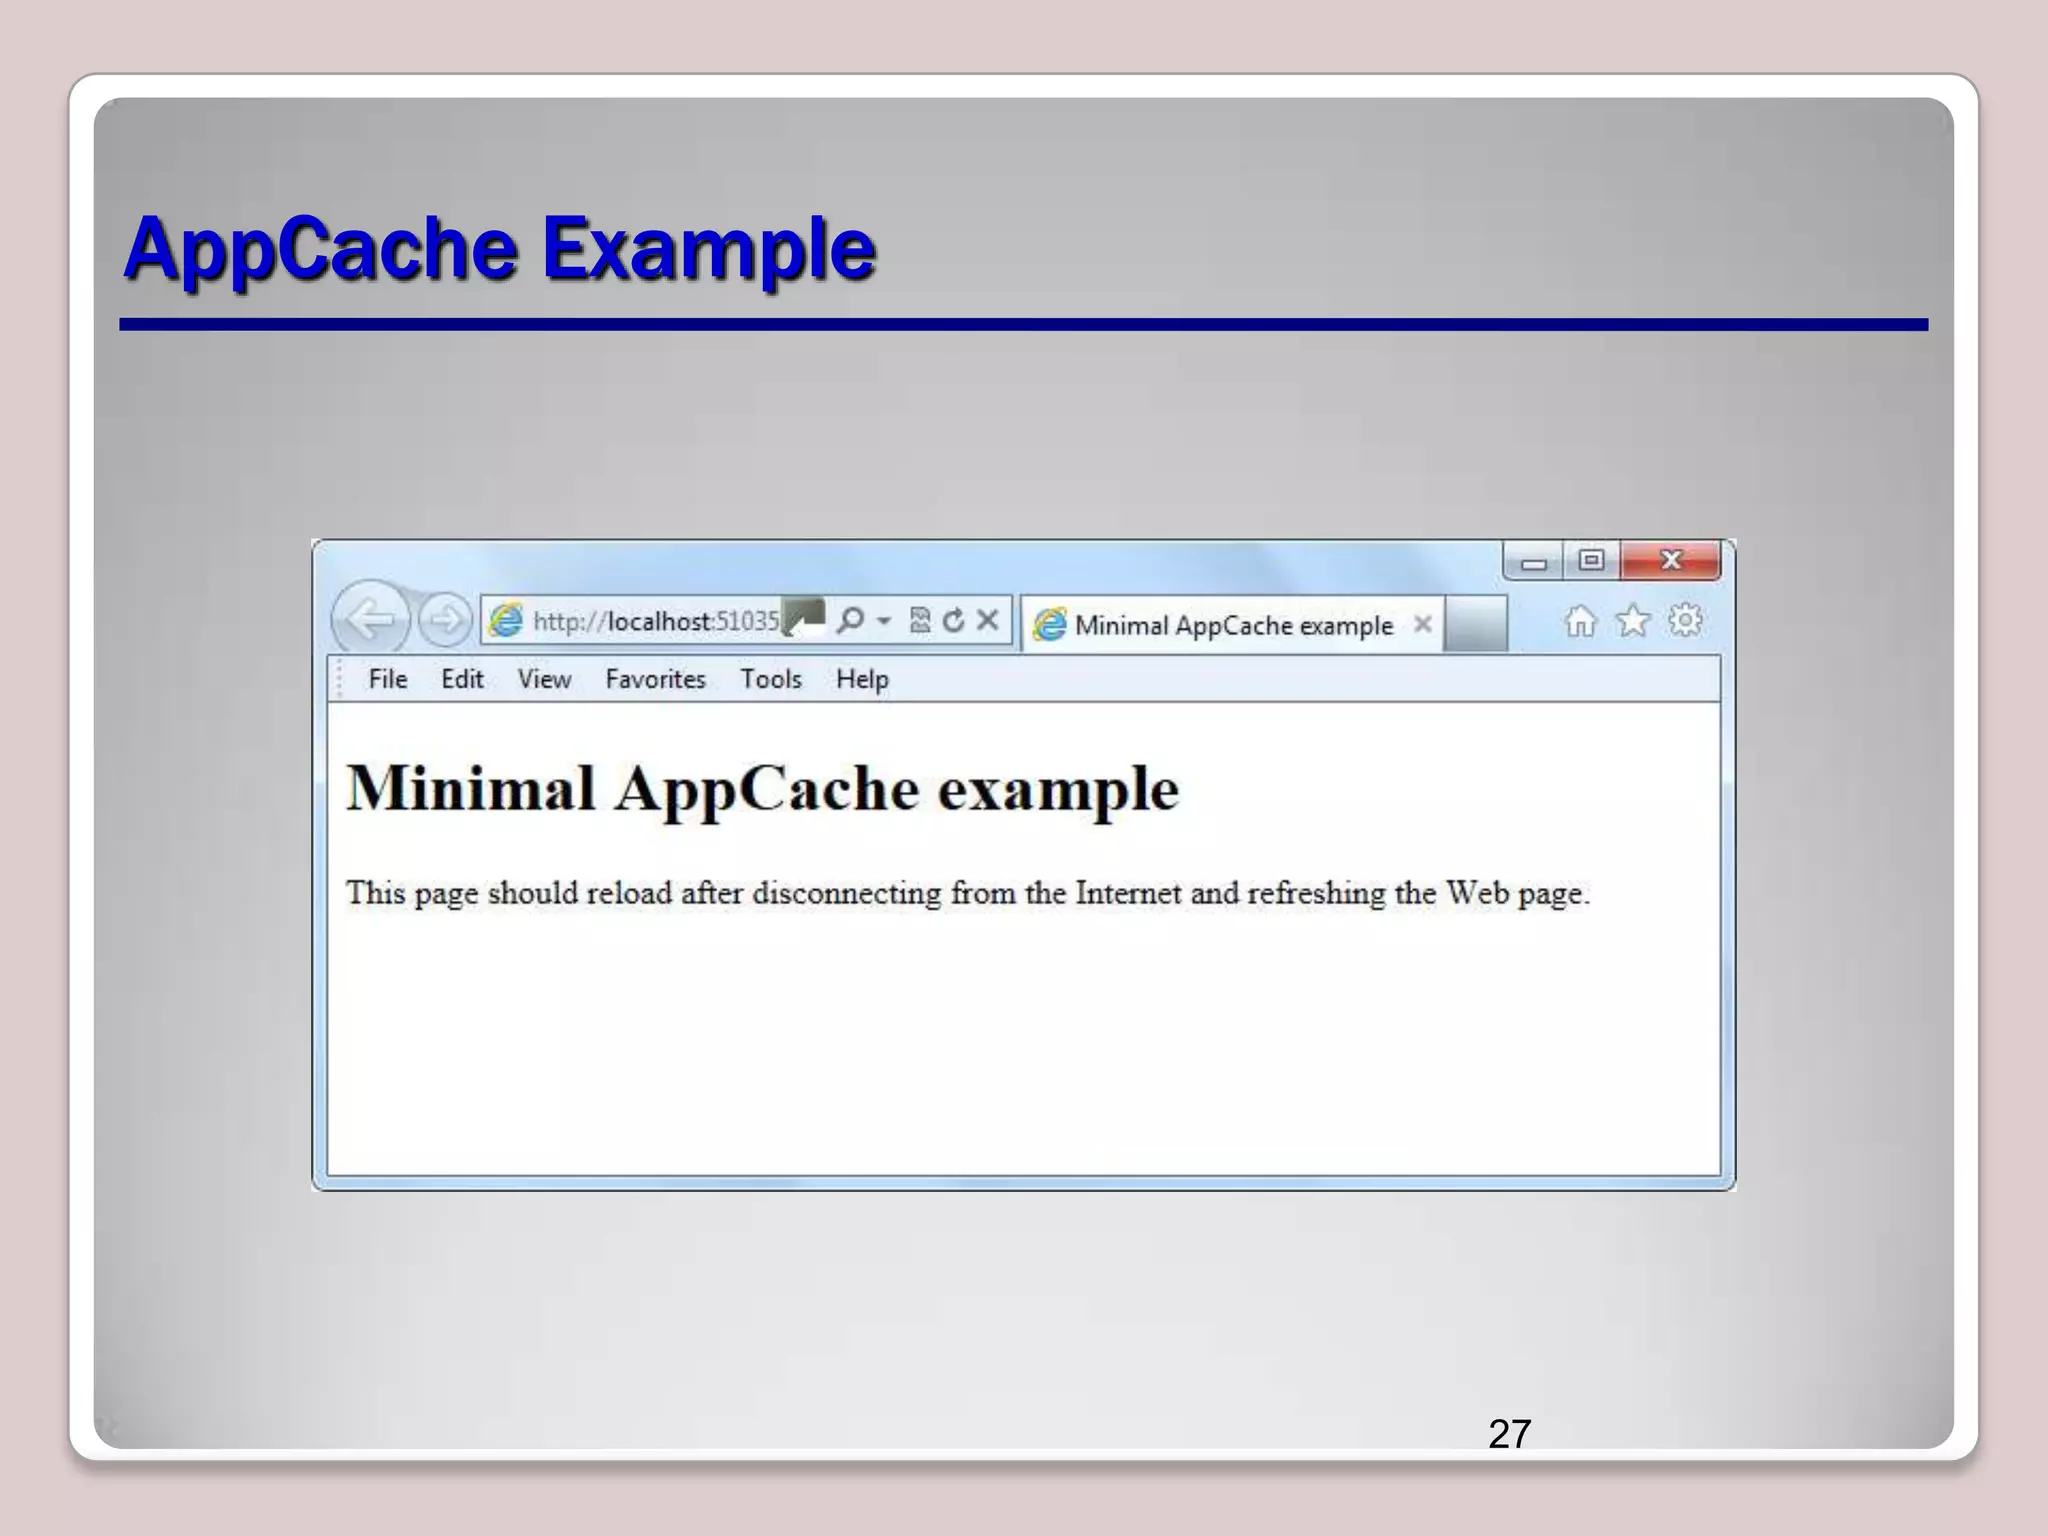The height and width of the screenshot is (1536, 2048).
Task: Open Favorites star icon
Action: [x=1633, y=621]
